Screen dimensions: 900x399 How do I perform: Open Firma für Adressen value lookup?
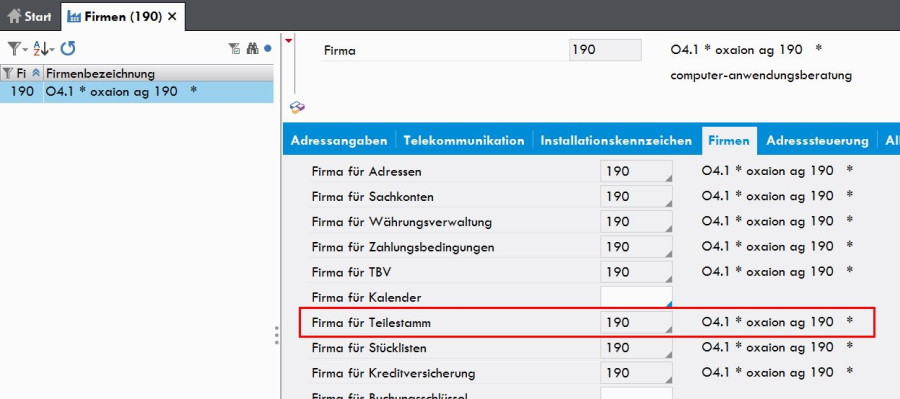coord(668,179)
